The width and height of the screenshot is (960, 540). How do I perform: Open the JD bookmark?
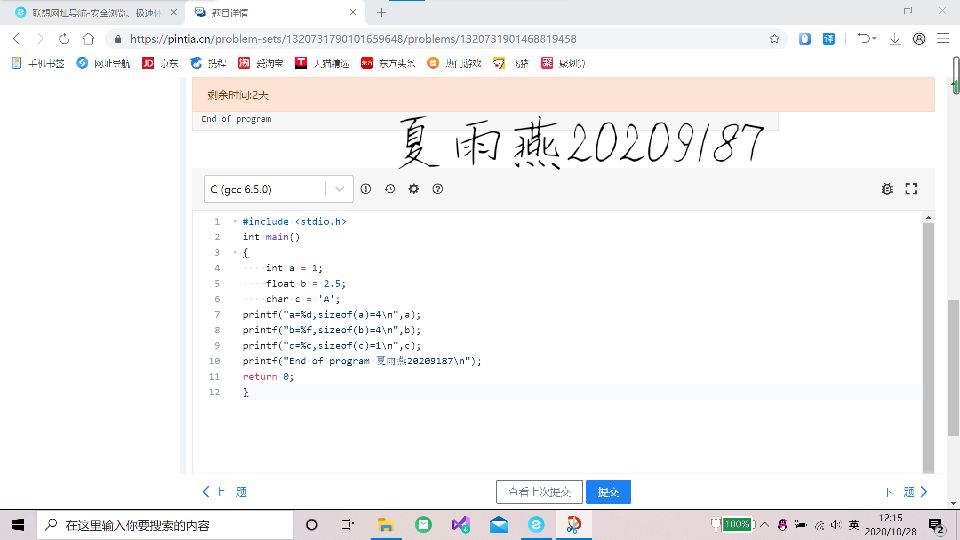click(160, 63)
